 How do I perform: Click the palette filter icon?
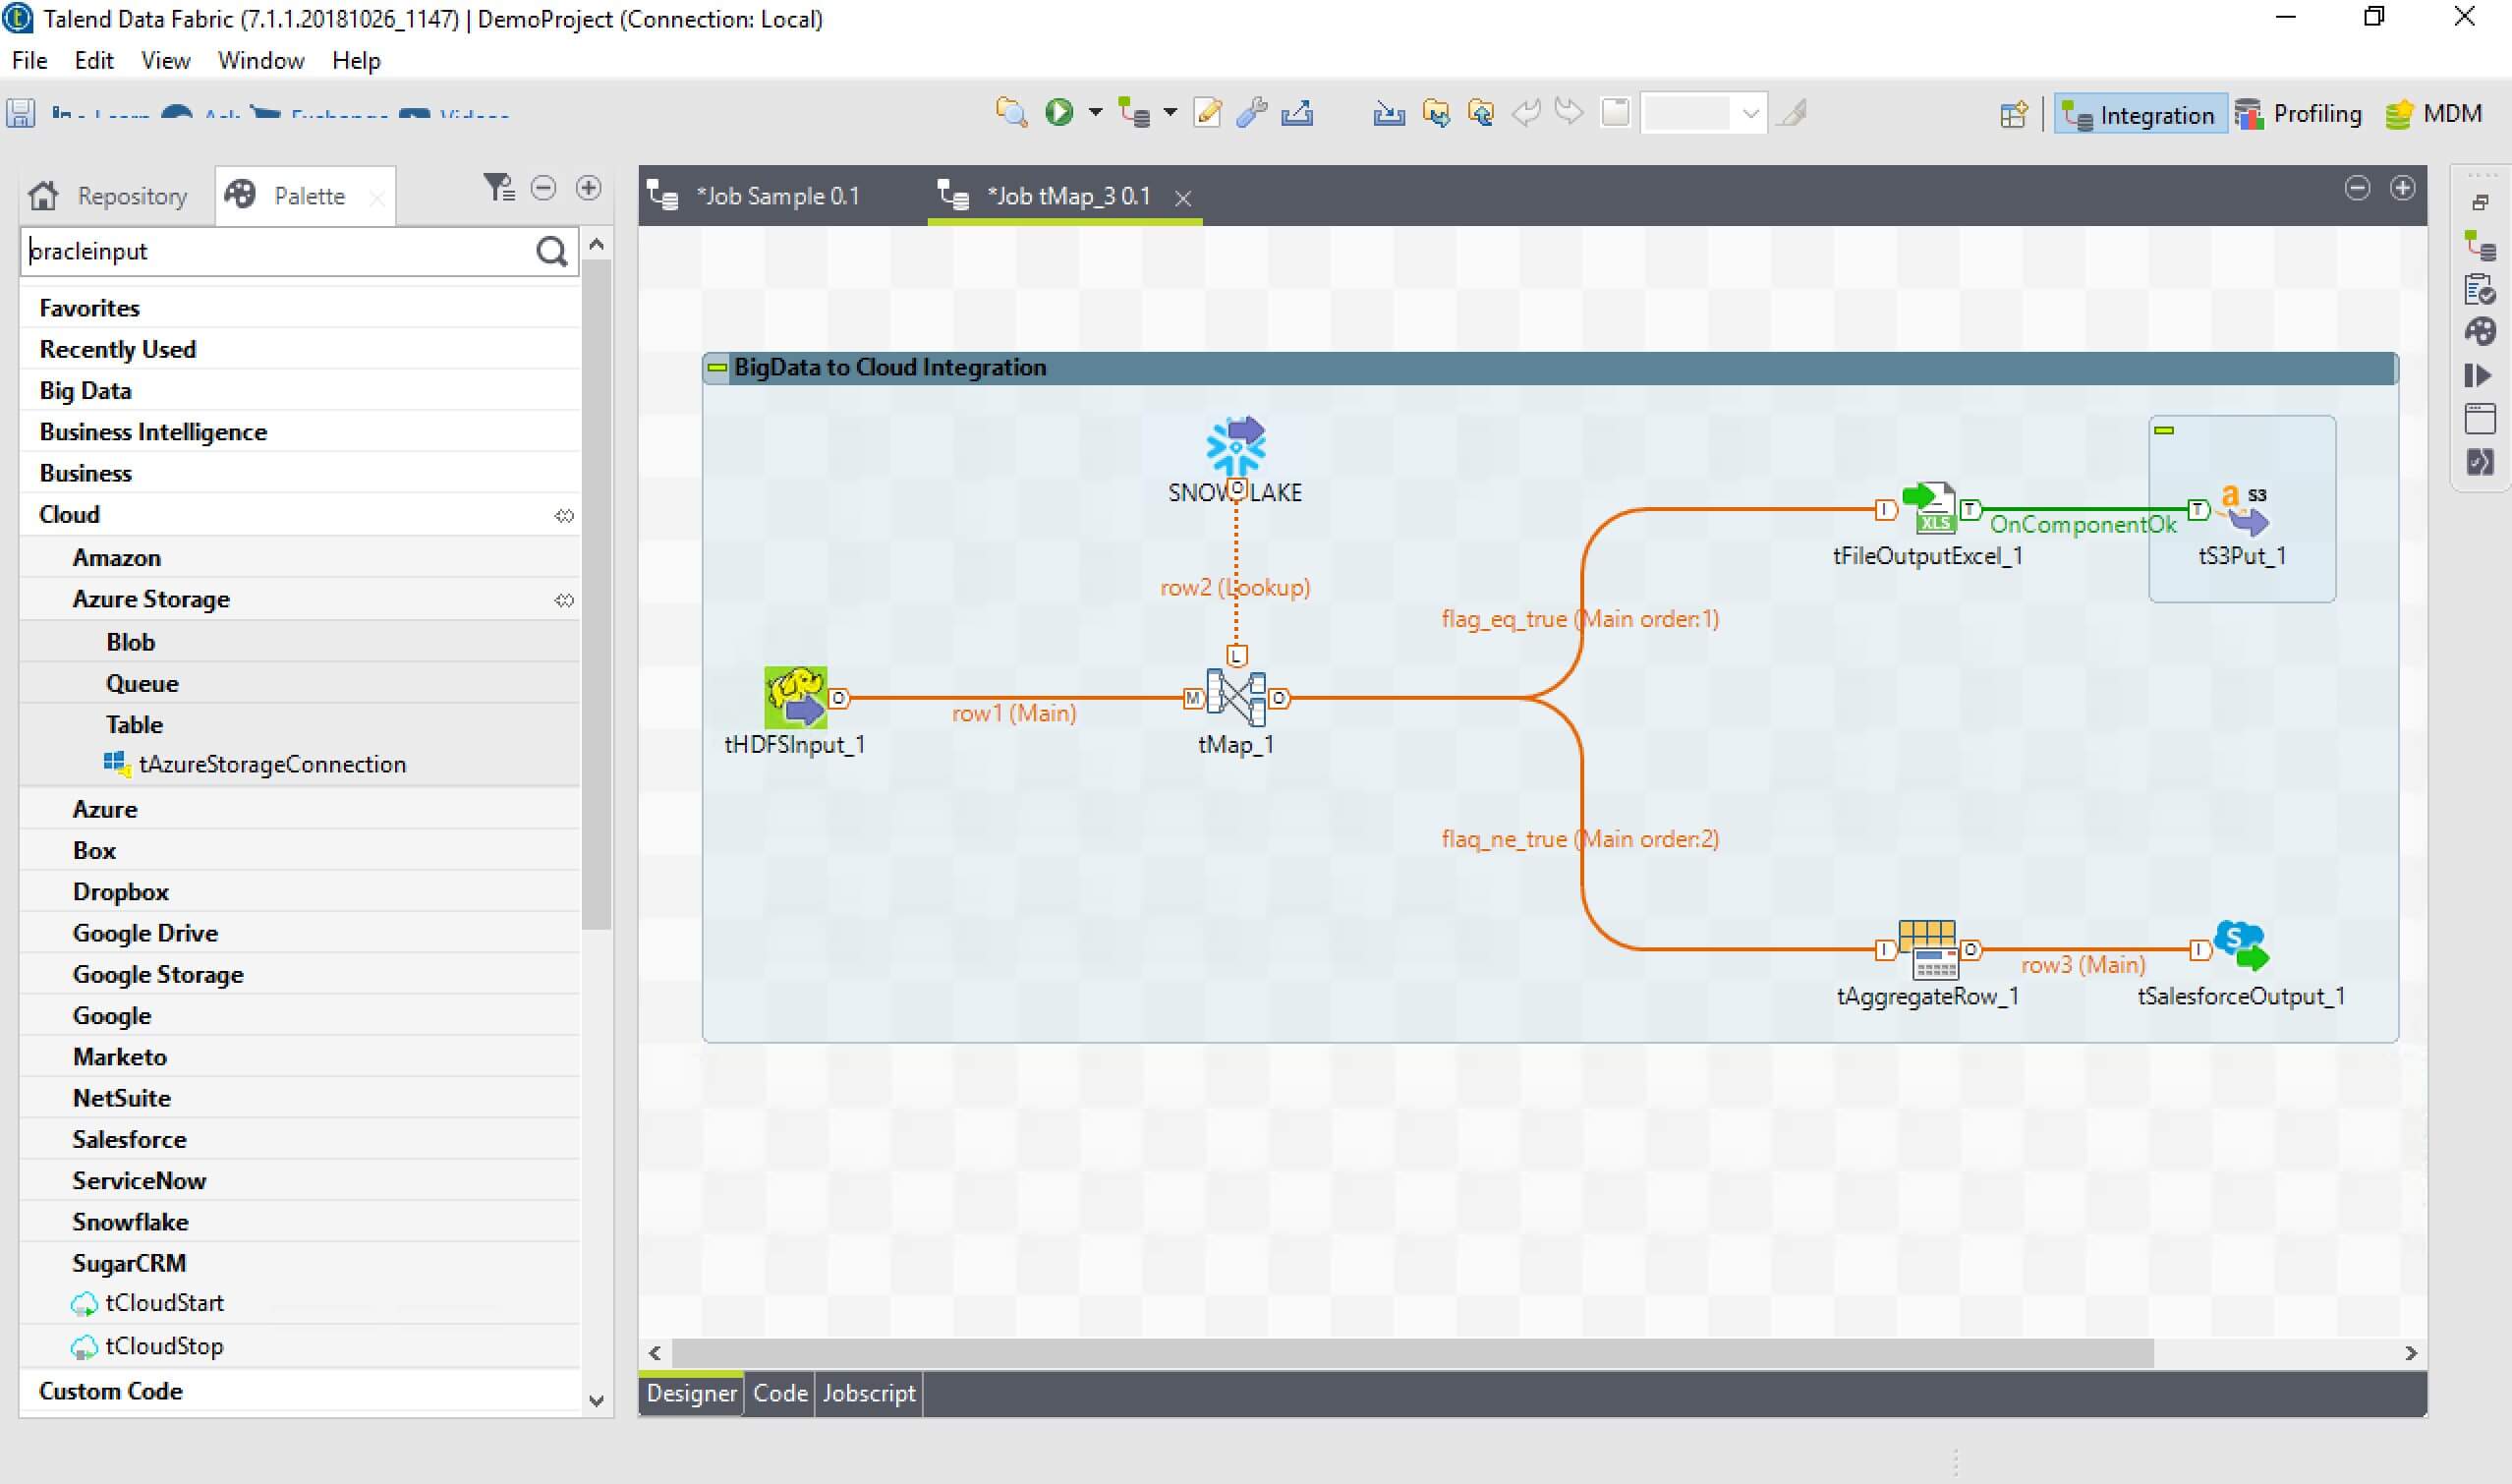coord(497,188)
